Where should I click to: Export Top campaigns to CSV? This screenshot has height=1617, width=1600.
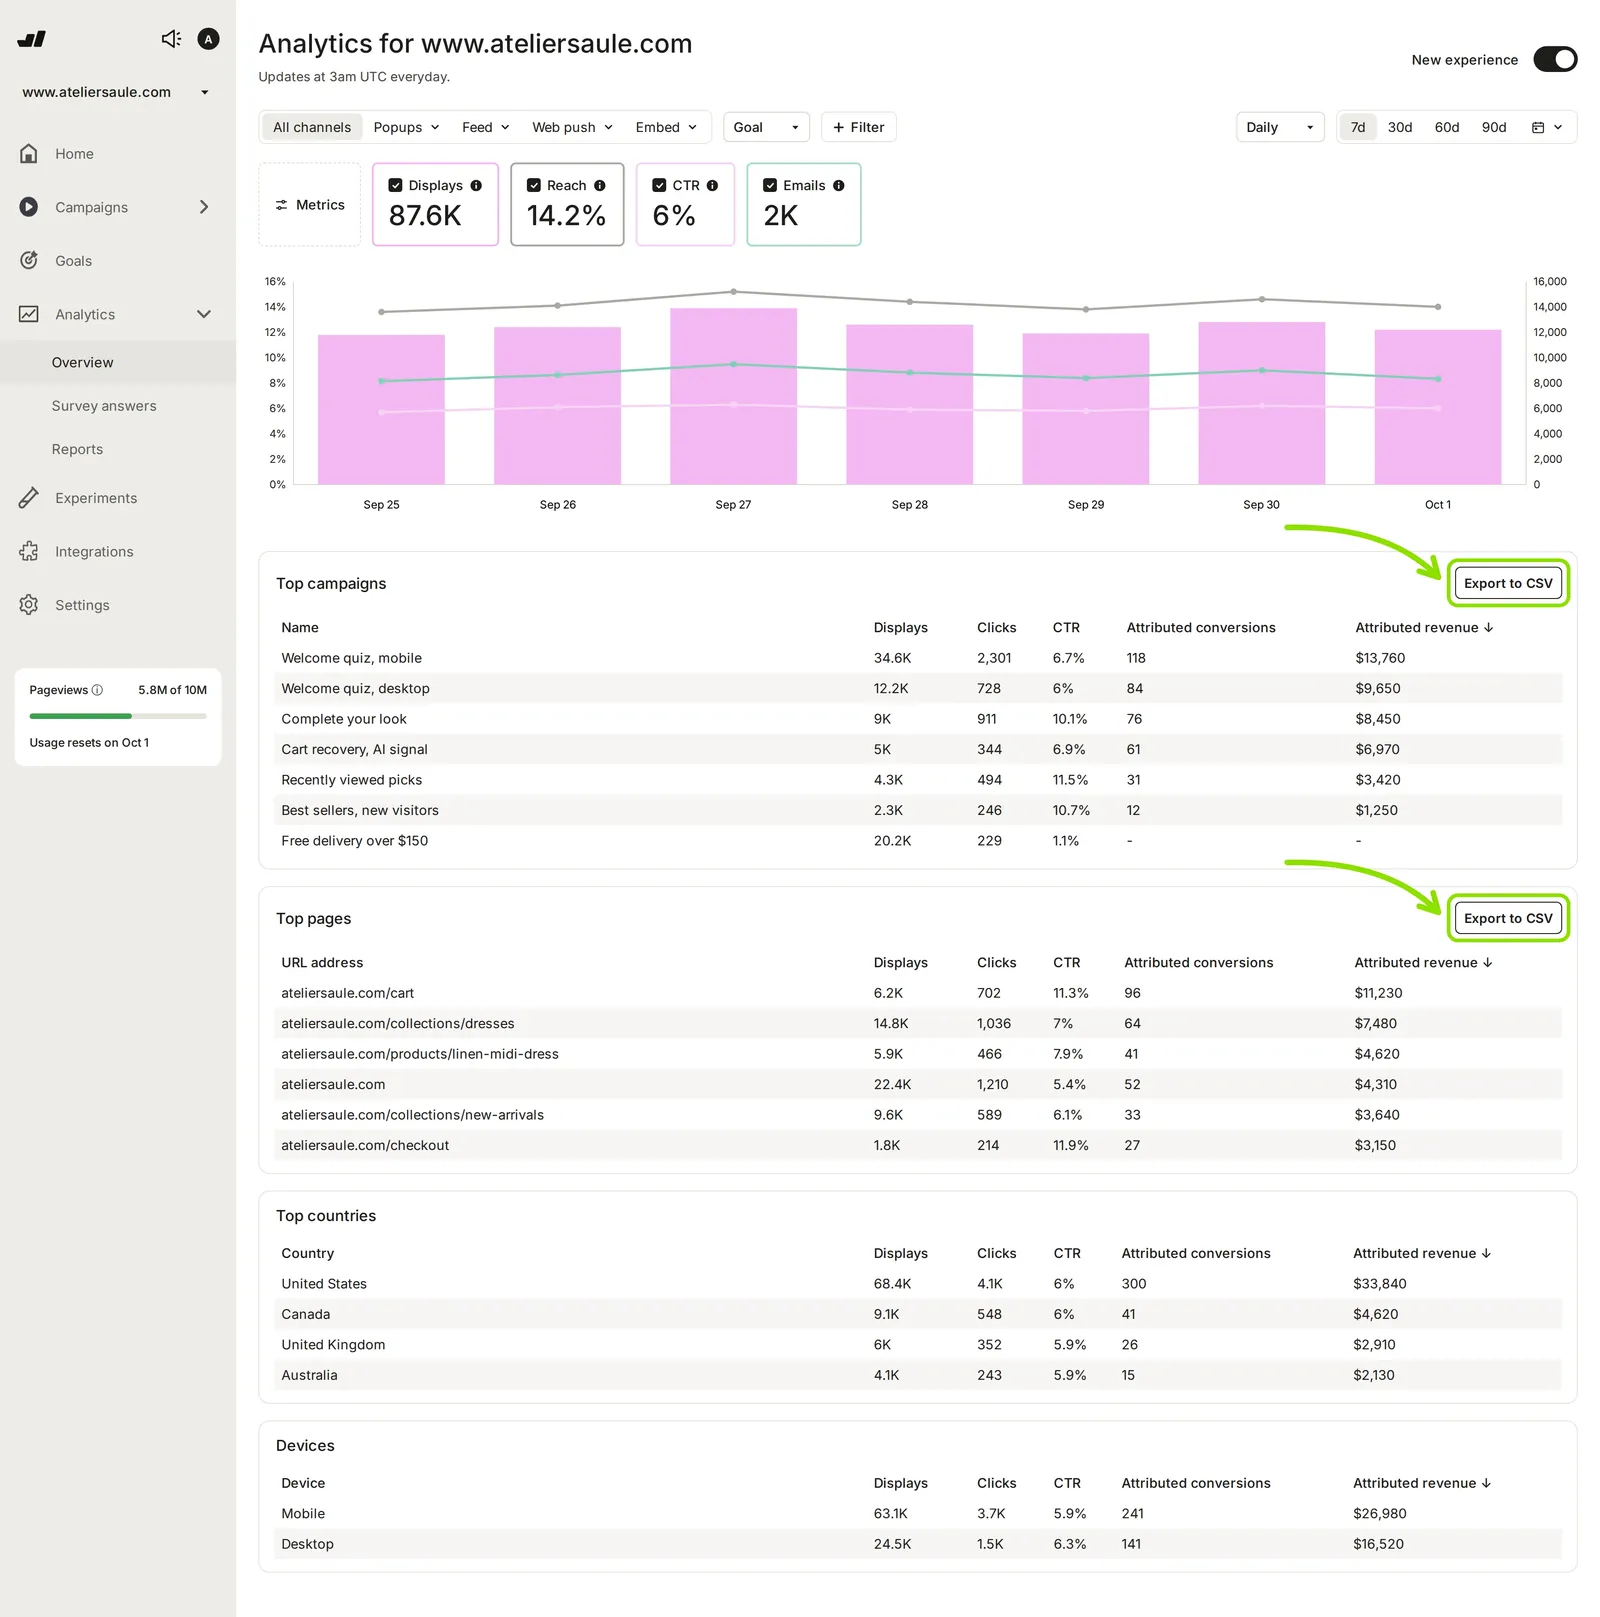[x=1508, y=583]
